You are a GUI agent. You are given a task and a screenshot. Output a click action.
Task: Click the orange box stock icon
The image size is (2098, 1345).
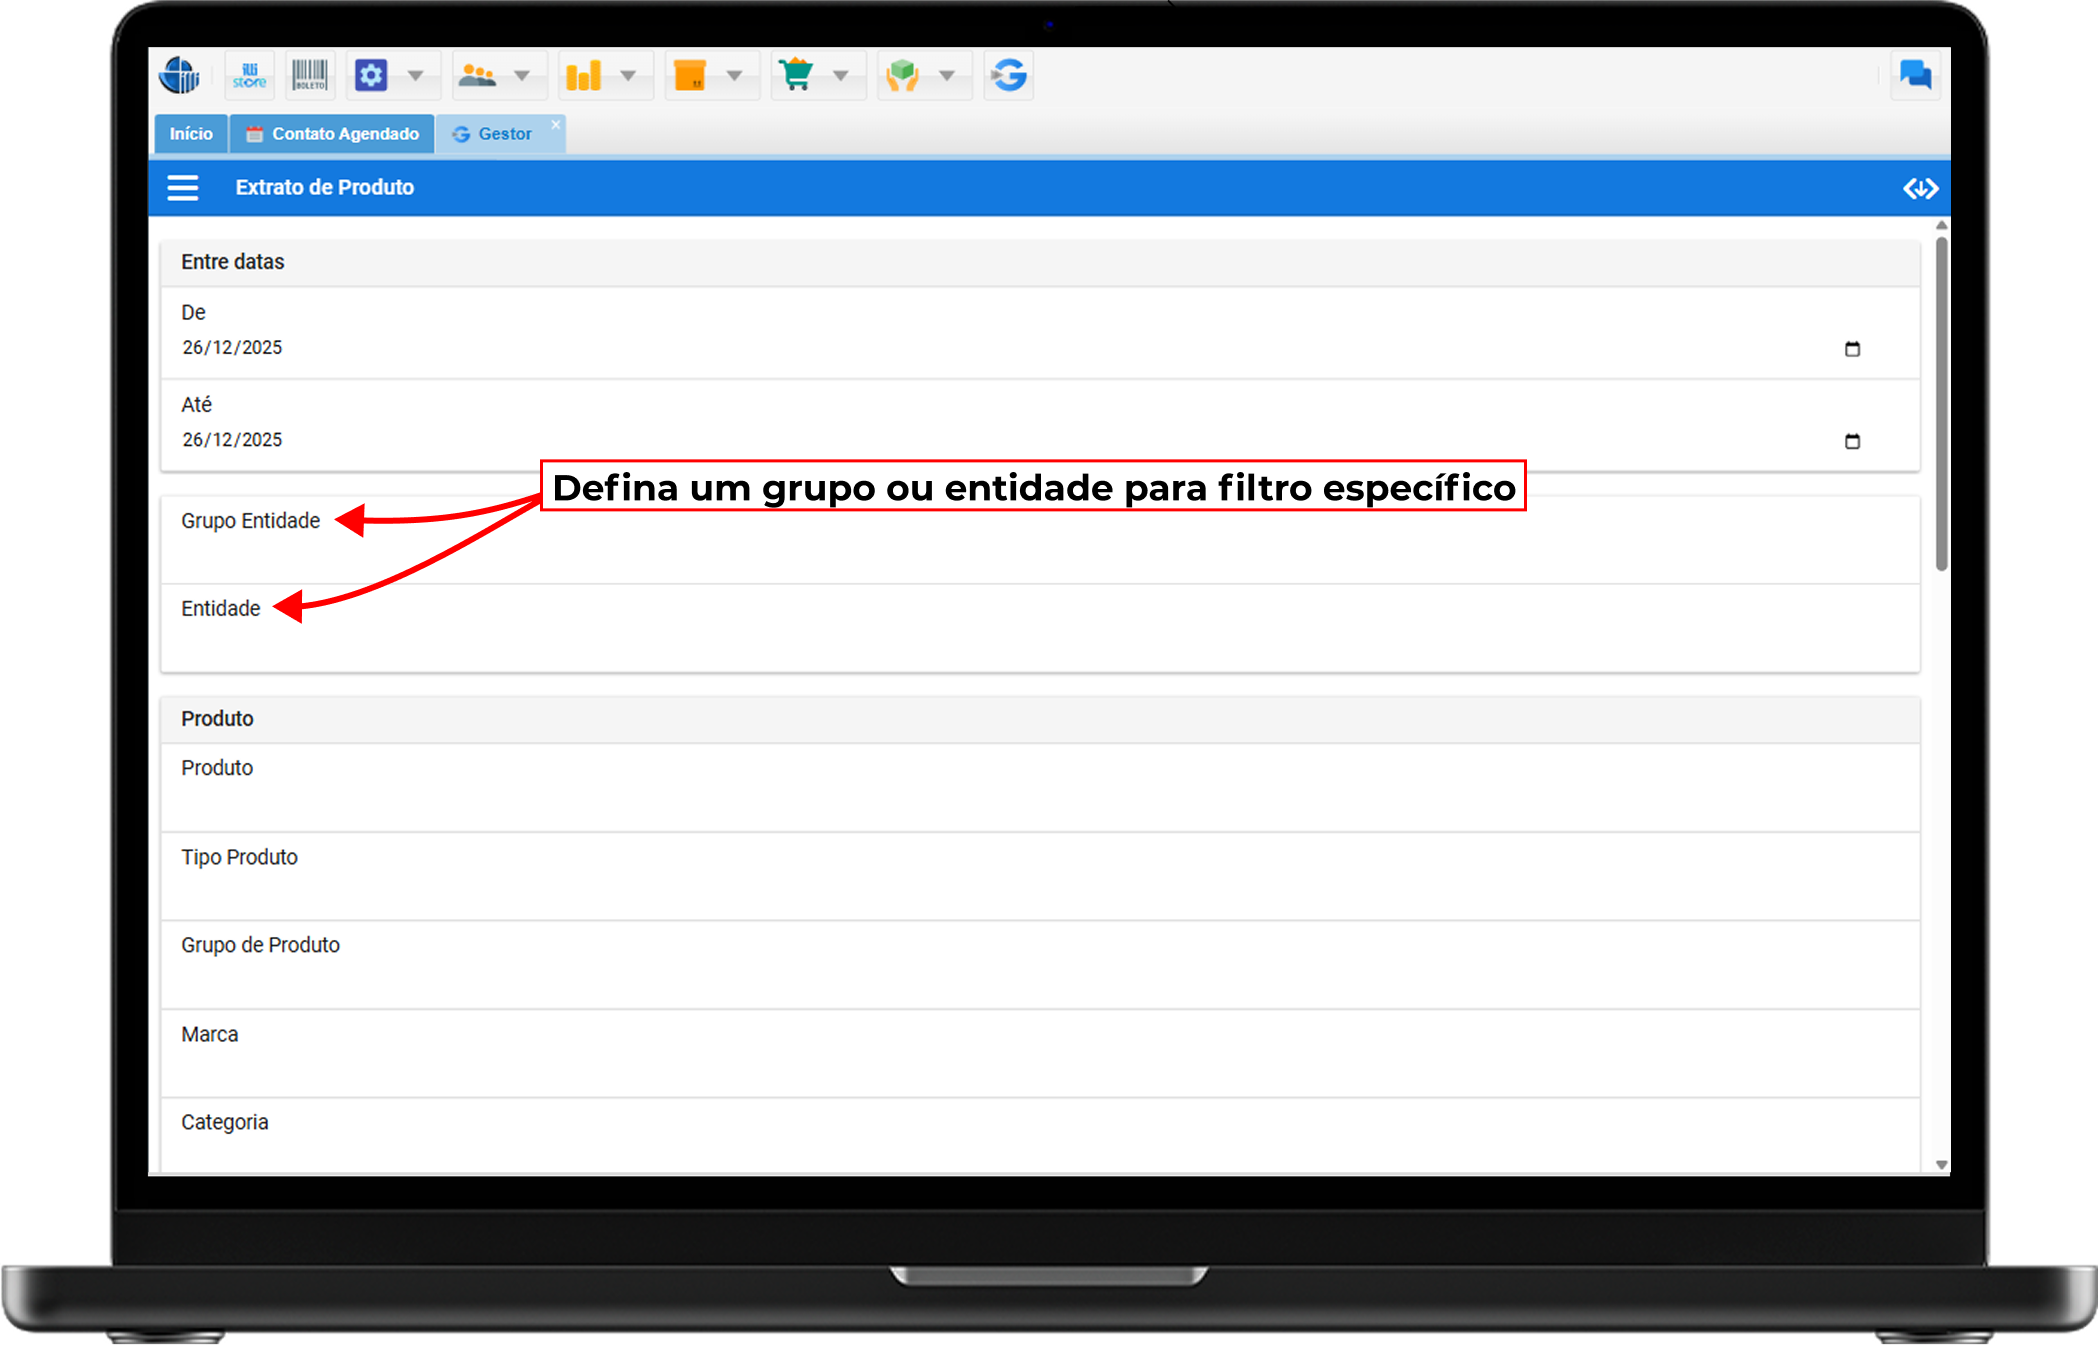[x=690, y=76]
